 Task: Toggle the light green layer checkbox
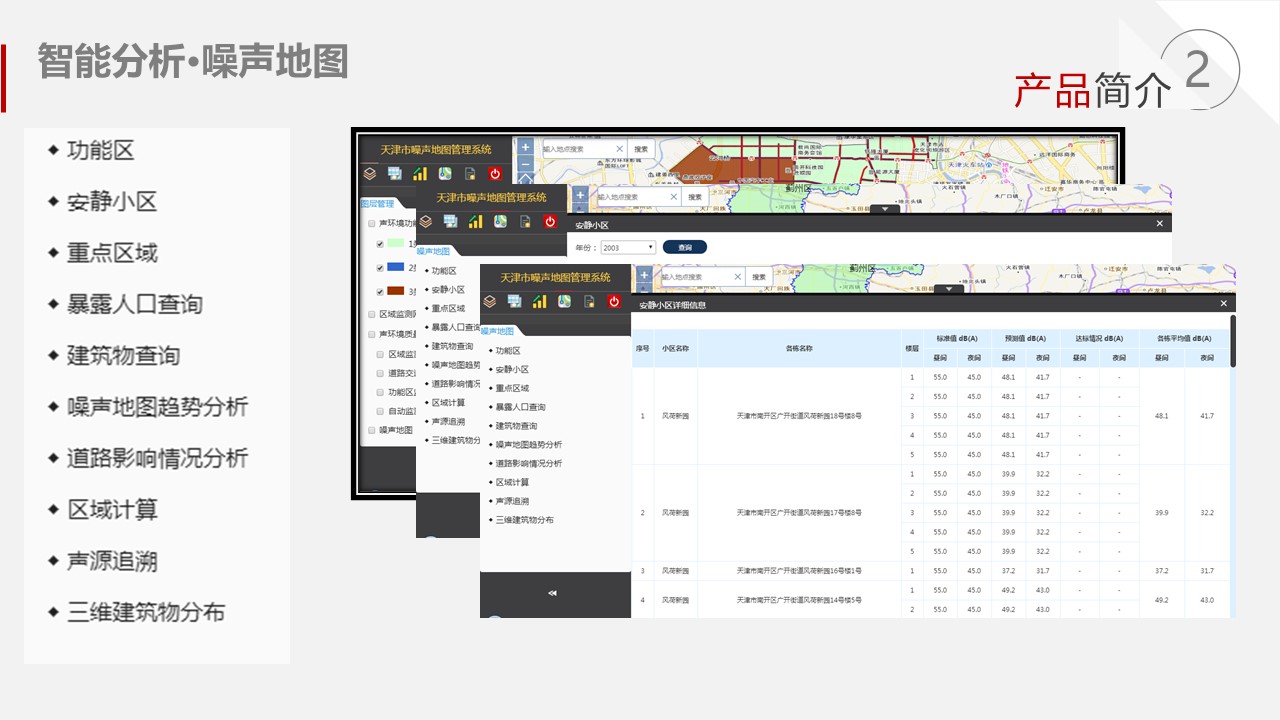pos(380,243)
